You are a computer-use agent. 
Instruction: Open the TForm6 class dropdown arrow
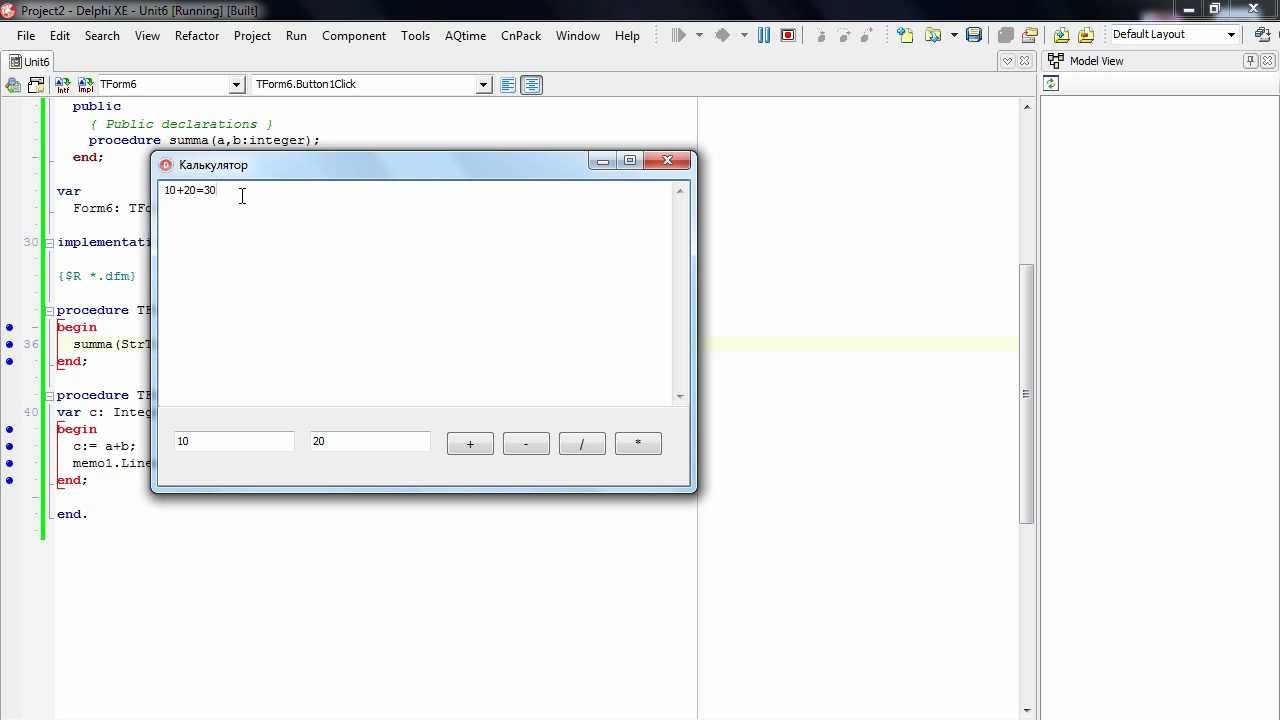[236, 85]
